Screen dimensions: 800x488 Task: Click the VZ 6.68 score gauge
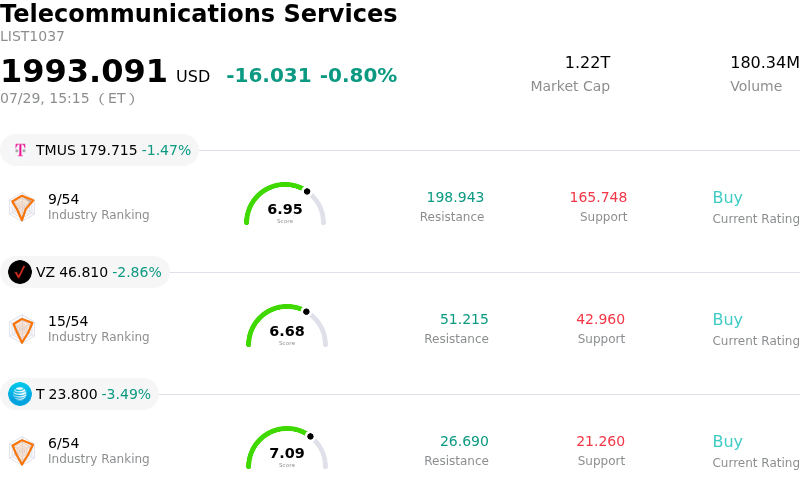287,326
